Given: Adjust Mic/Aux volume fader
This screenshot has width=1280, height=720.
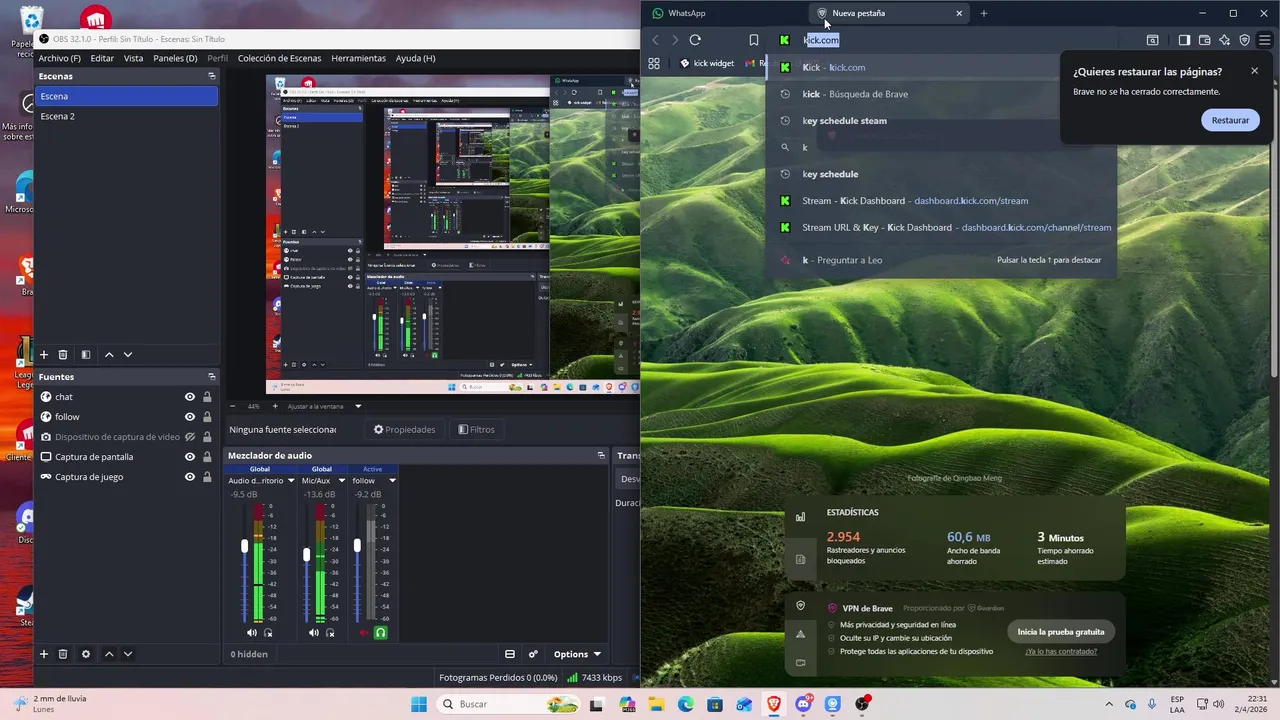Looking at the screenshot, I should (307, 554).
